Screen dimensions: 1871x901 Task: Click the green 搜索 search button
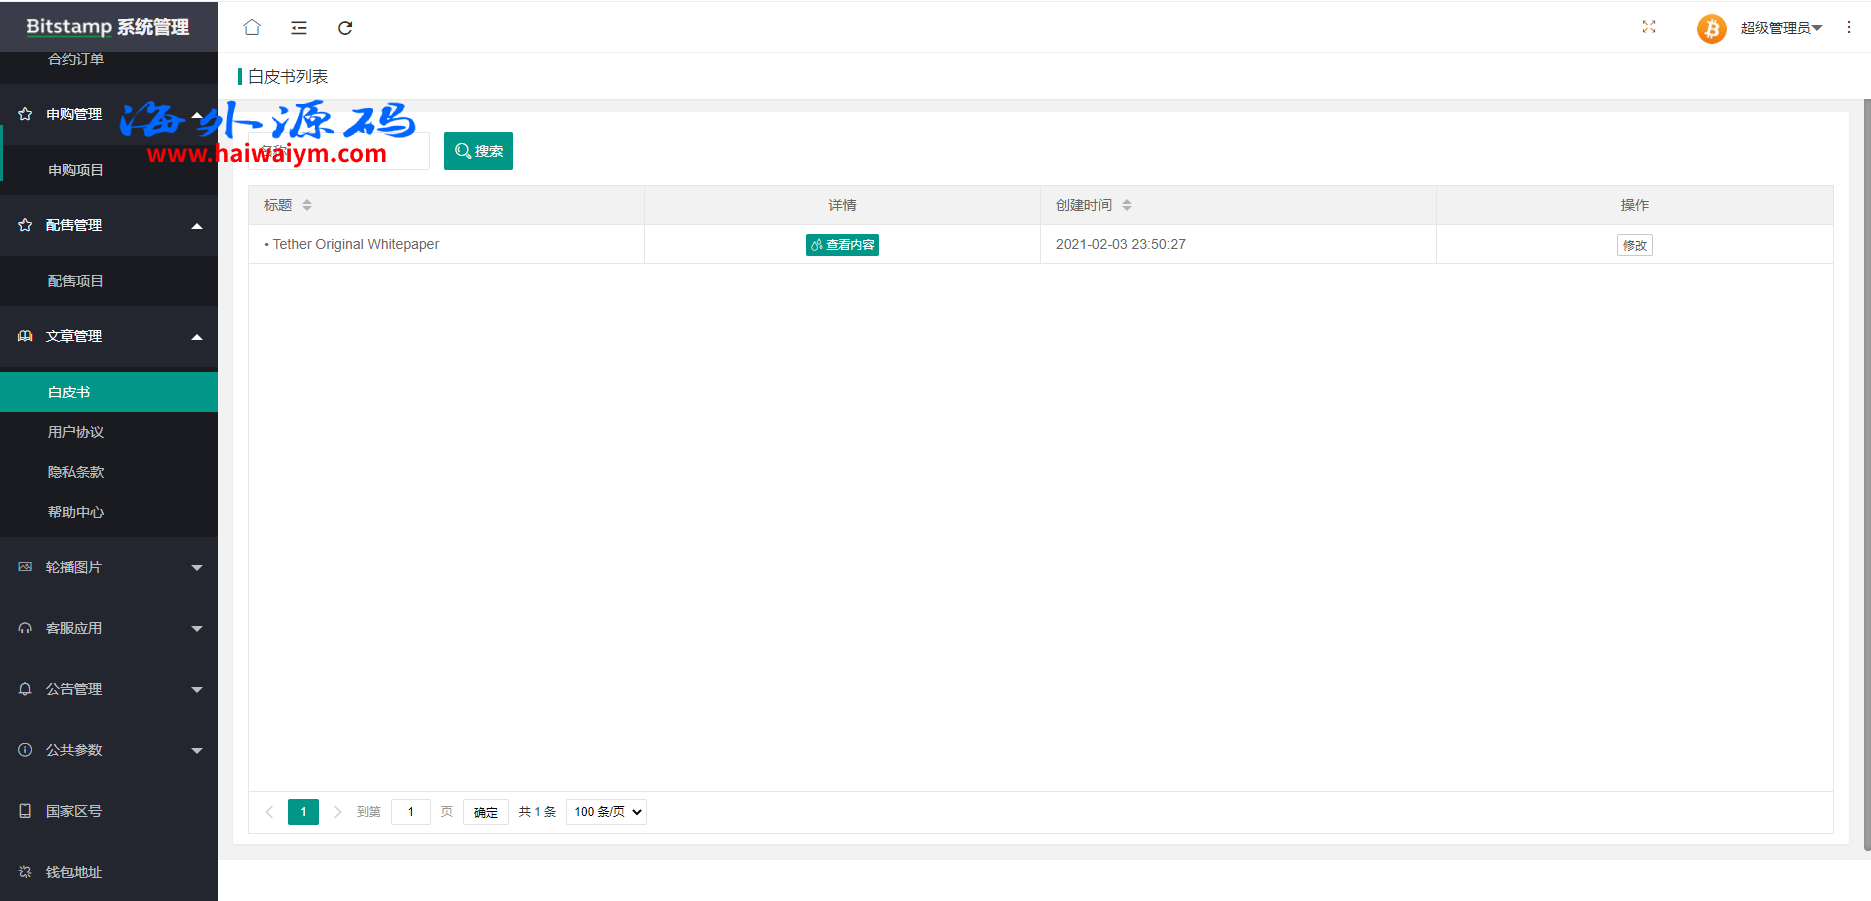pyautogui.click(x=478, y=151)
